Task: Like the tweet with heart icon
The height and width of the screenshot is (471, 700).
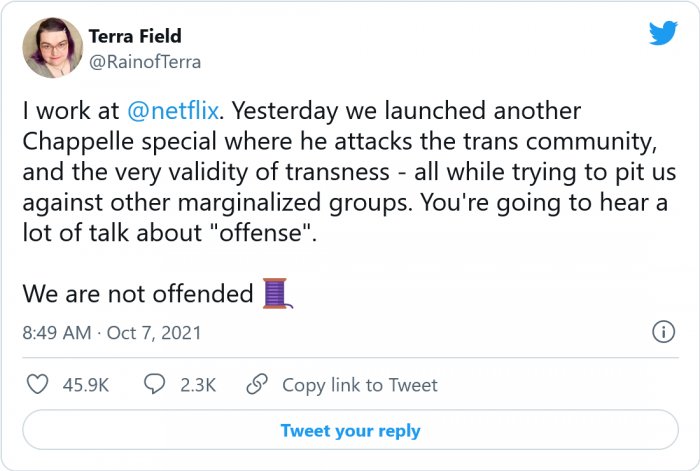Action: point(37,384)
